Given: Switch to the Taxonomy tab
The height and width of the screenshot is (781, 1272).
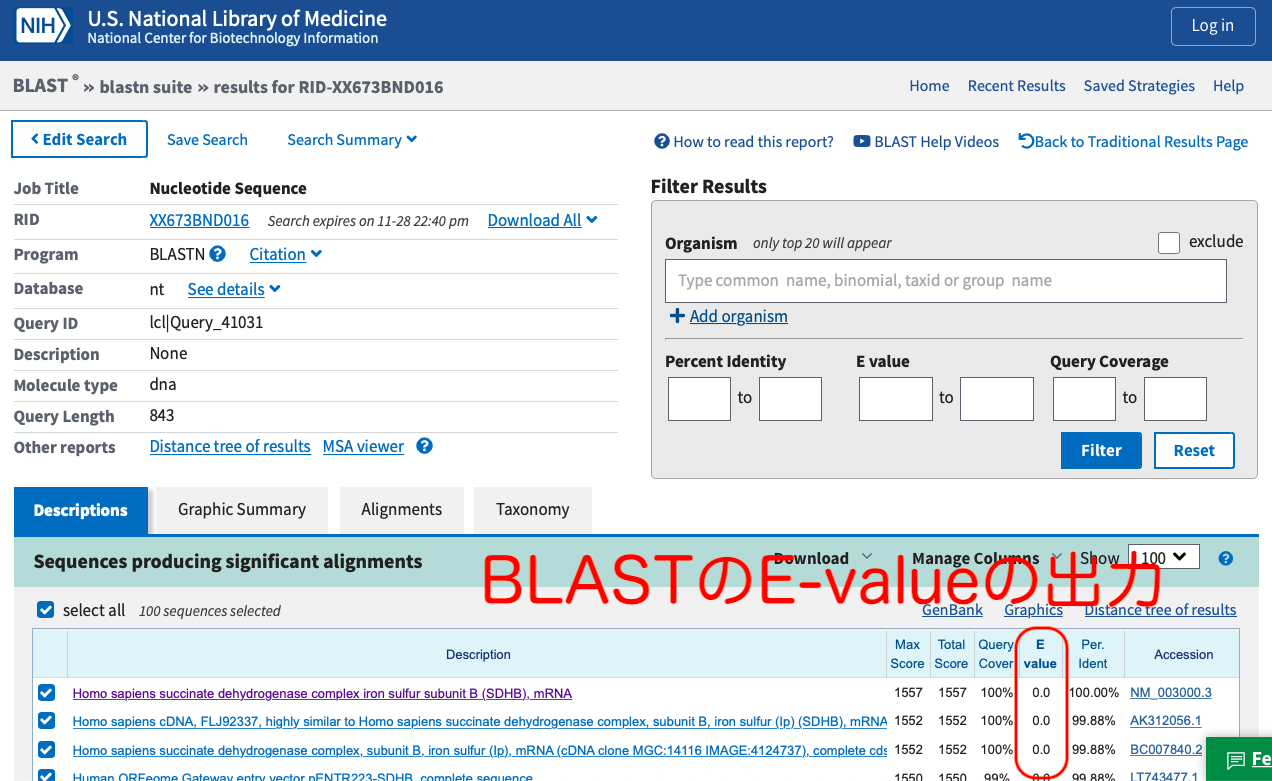Looking at the screenshot, I should pos(532,509).
